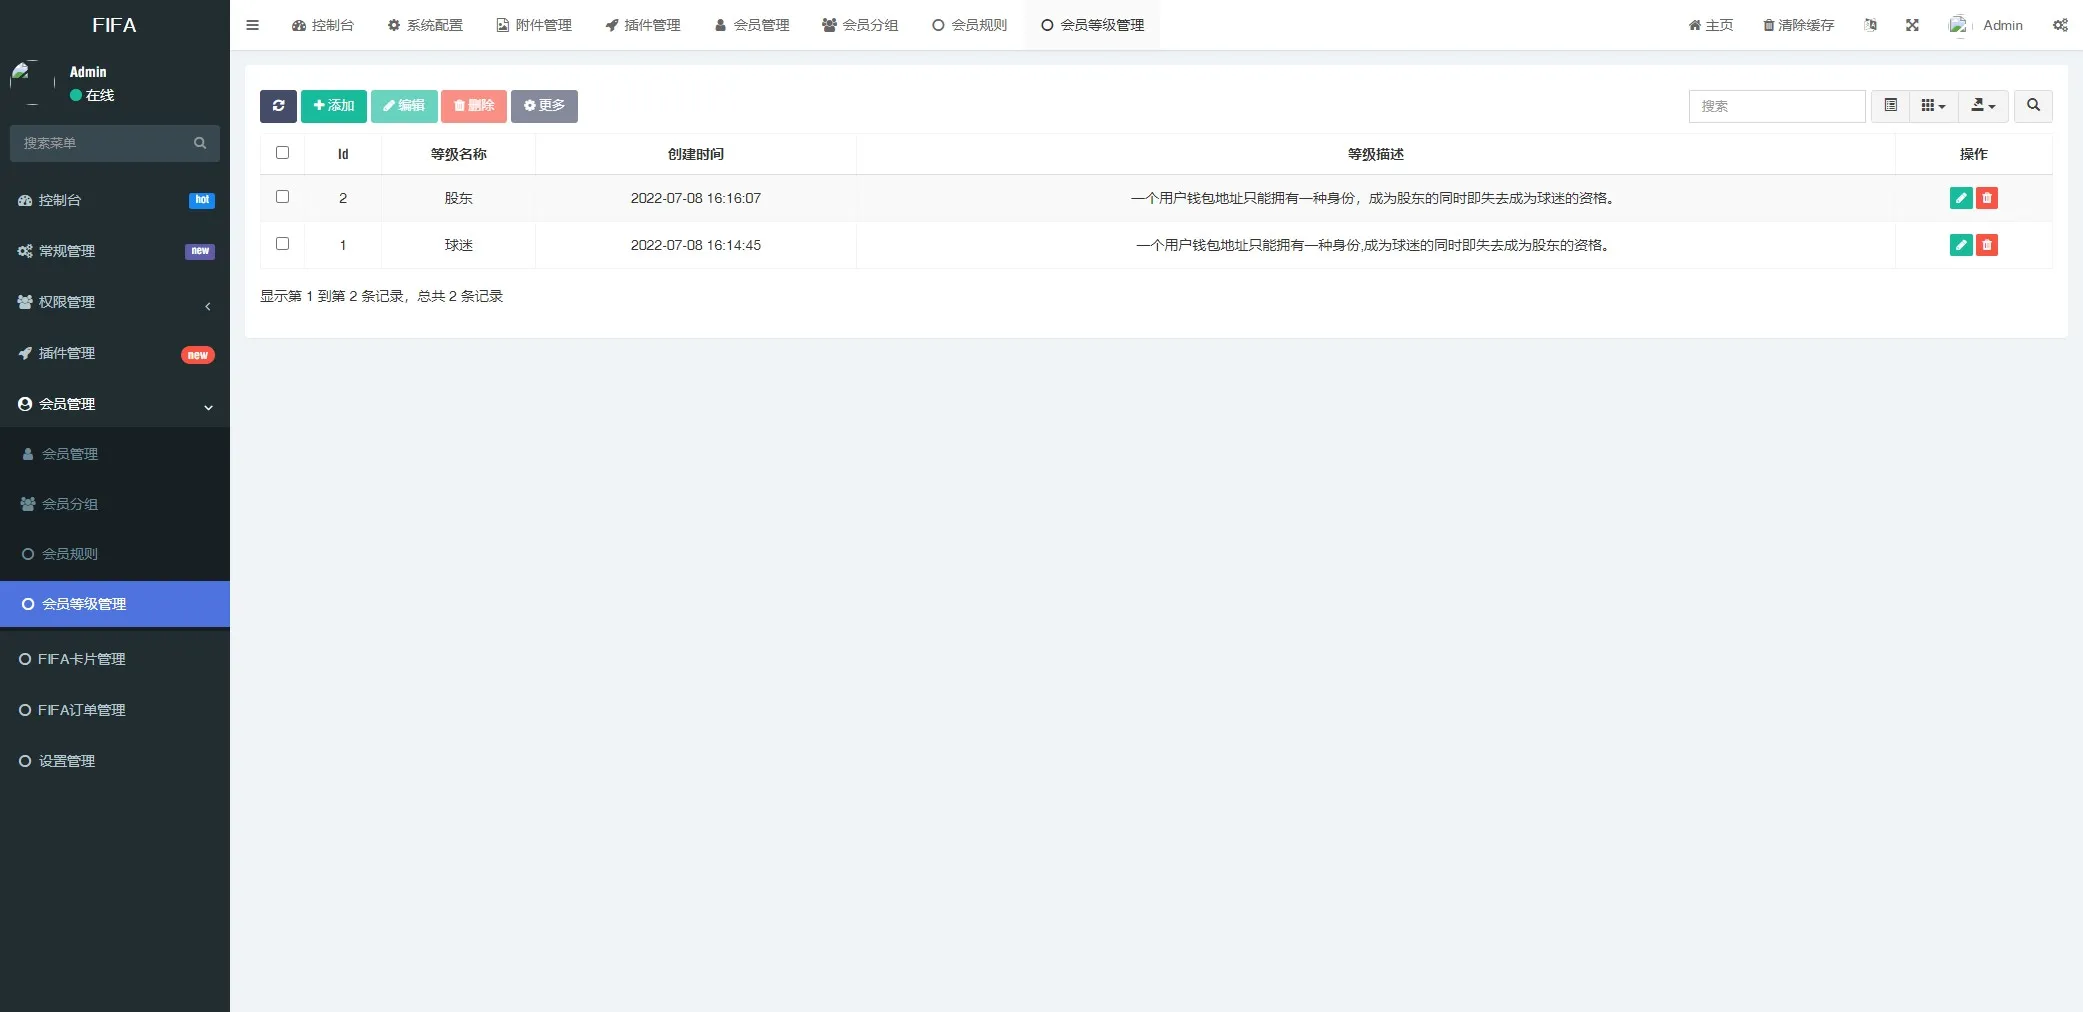The height and width of the screenshot is (1012, 2083).
Task: Delete the 股东 row with trash icon
Action: point(1987,198)
